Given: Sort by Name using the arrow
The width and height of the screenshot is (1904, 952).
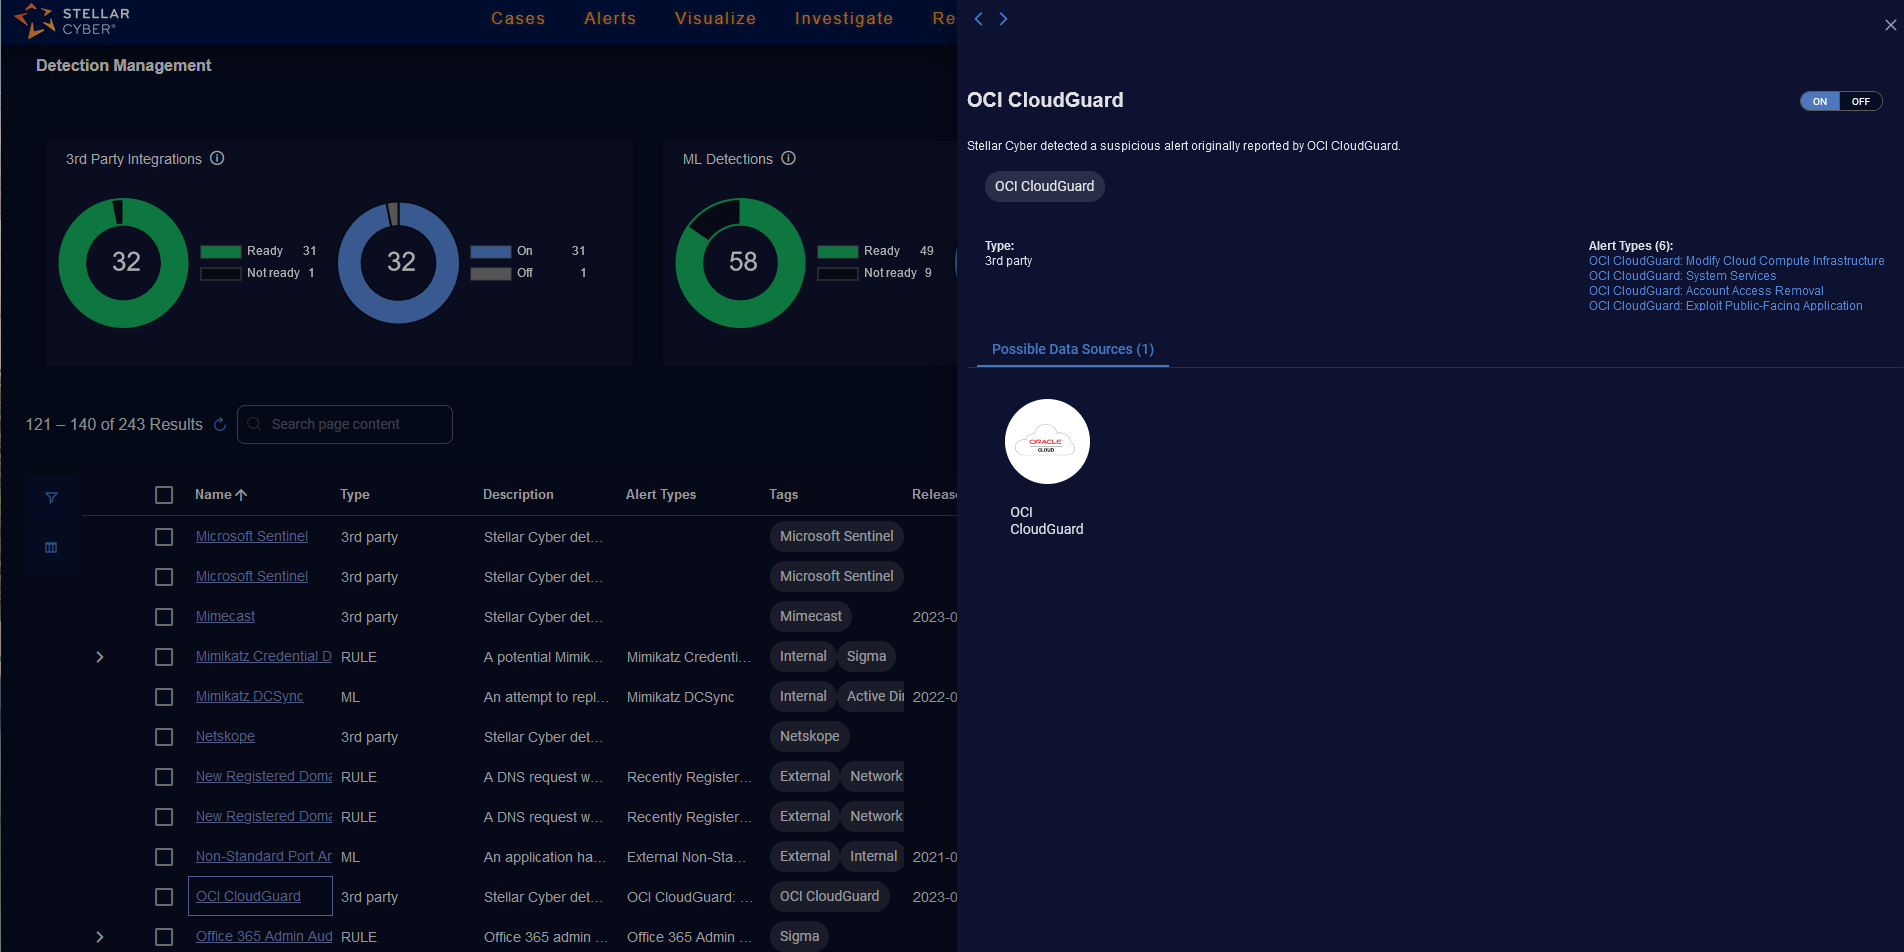Looking at the screenshot, I should click(241, 495).
